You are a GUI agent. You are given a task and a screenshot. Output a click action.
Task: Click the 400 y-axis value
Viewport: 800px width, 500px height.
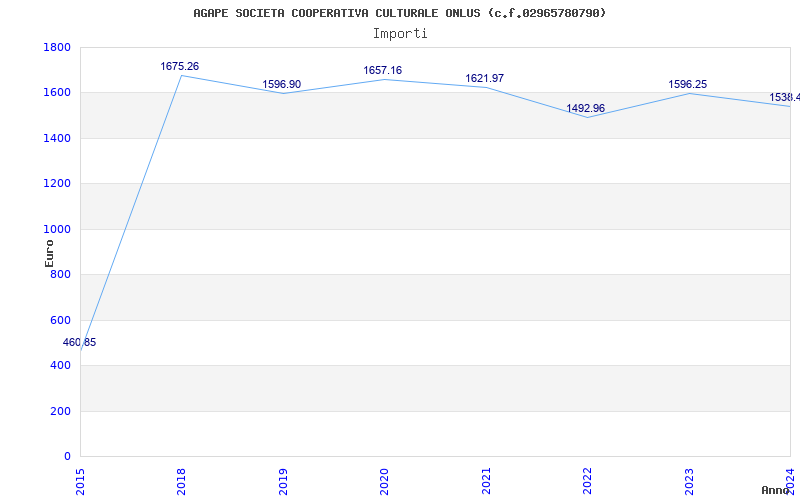[x=61, y=366]
